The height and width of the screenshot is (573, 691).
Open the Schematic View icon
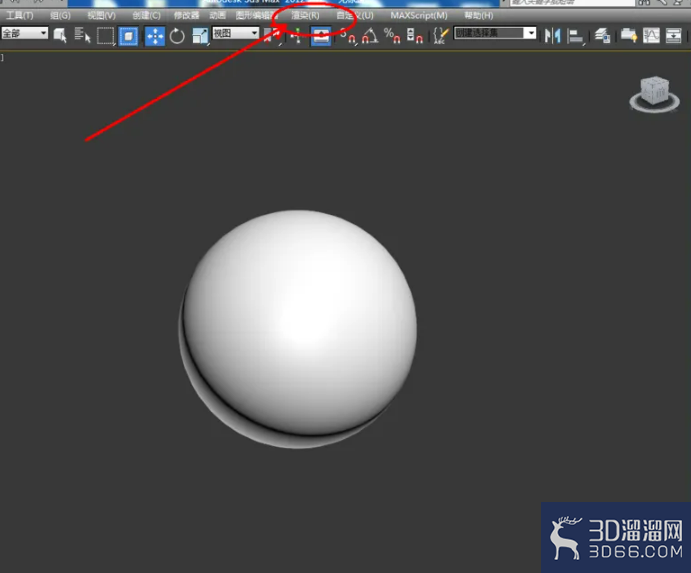(x=673, y=35)
